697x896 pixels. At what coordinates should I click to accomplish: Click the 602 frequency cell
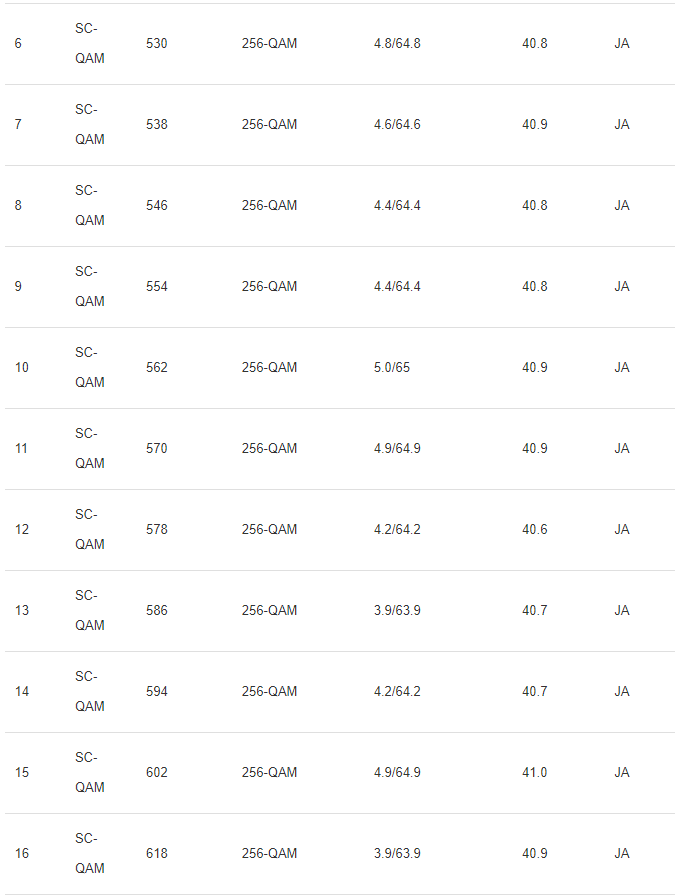point(157,773)
